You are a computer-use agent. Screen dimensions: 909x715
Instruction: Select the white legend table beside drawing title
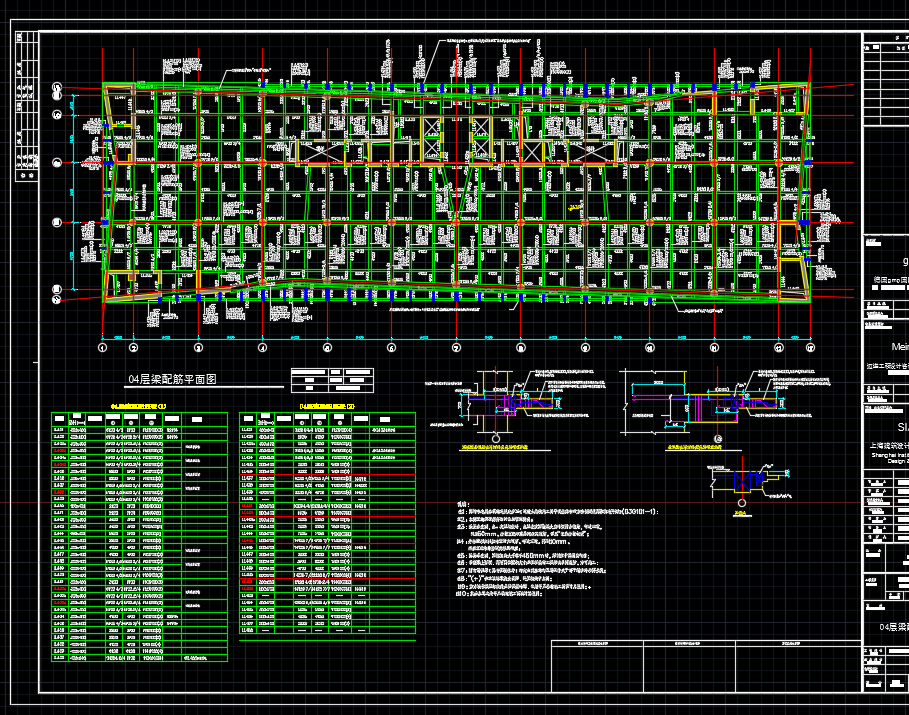coord(332,380)
